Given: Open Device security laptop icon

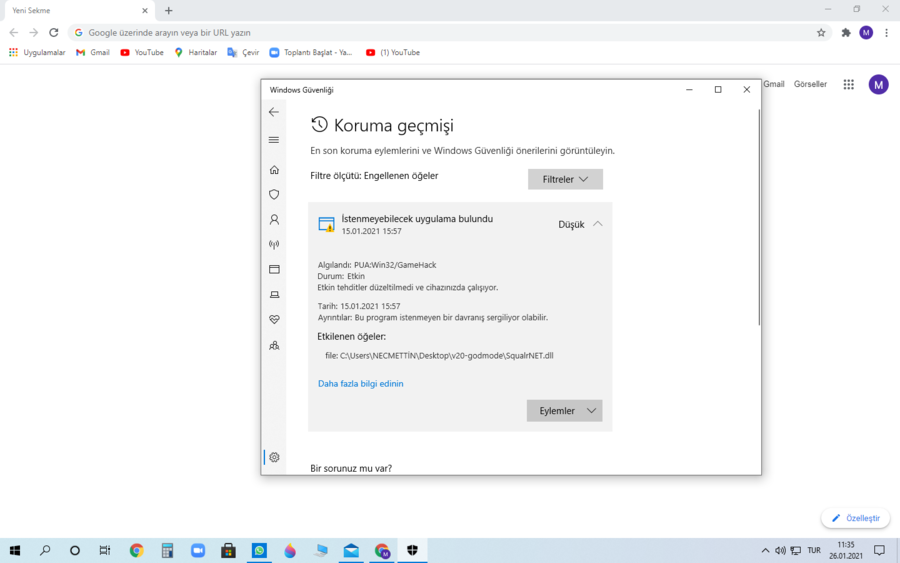Looking at the screenshot, I should pyautogui.click(x=274, y=294).
